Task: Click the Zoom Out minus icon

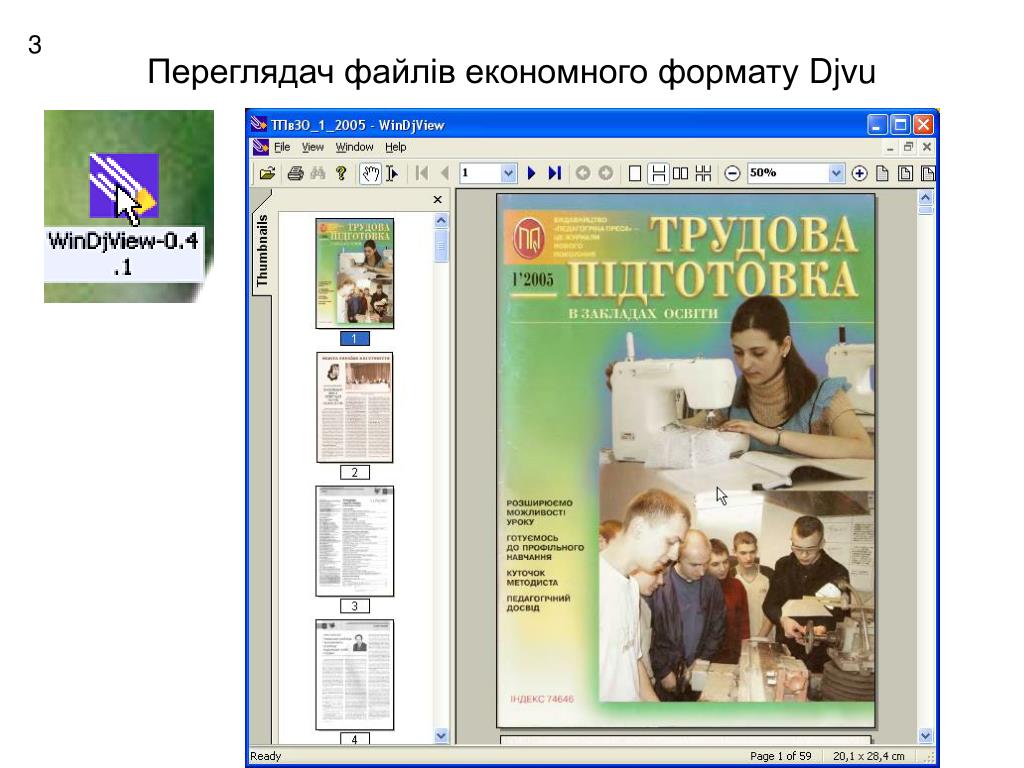Action: point(732,174)
